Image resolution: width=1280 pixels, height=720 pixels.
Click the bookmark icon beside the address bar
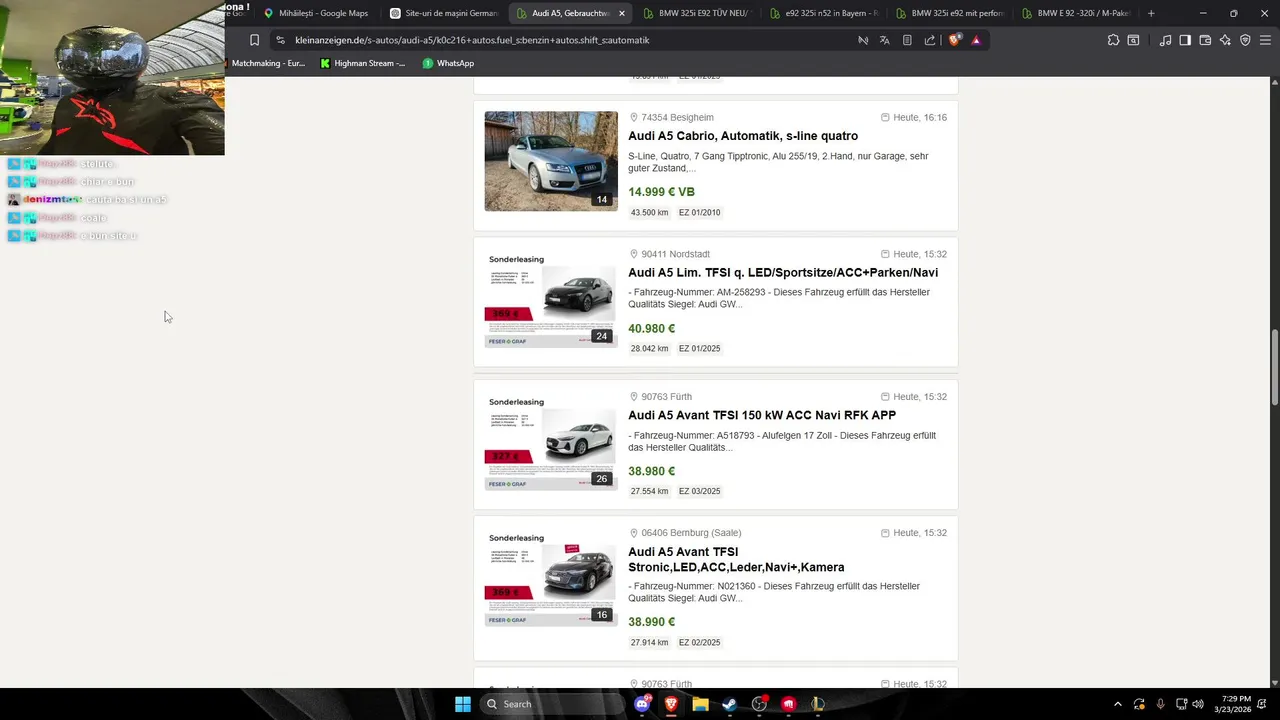coord(254,40)
